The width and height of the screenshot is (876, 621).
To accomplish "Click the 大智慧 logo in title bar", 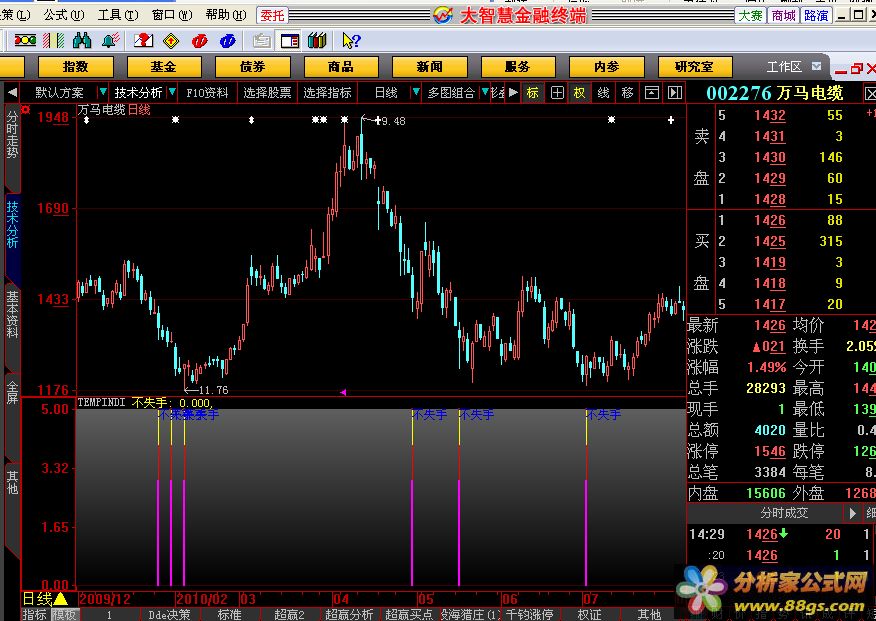I will [x=443, y=15].
